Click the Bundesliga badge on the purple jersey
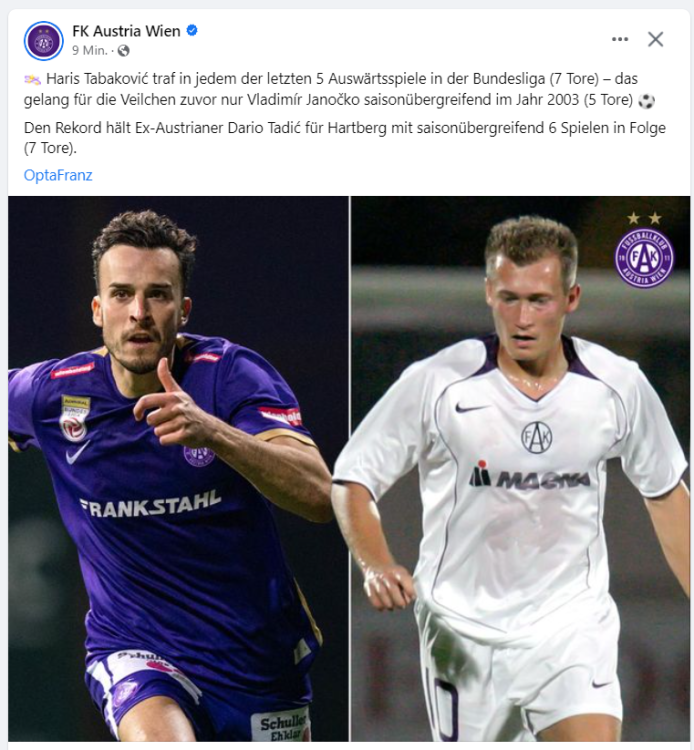Viewport: 694px width, 750px height. (x=74, y=418)
